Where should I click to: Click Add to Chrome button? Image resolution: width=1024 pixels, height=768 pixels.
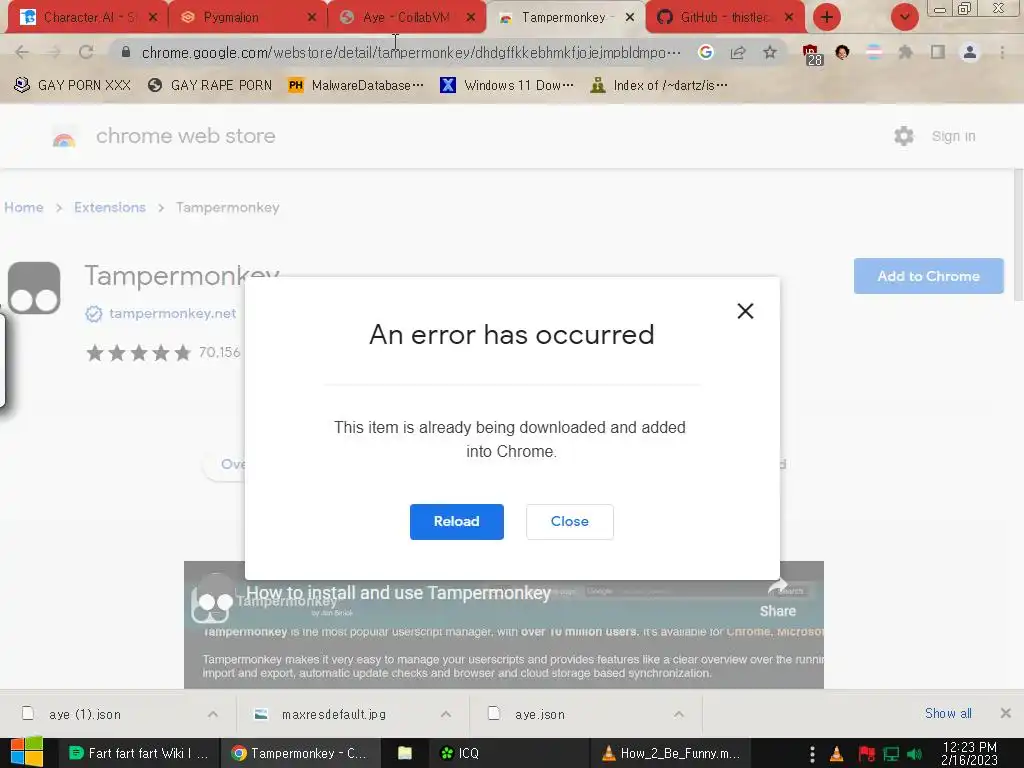928,276
